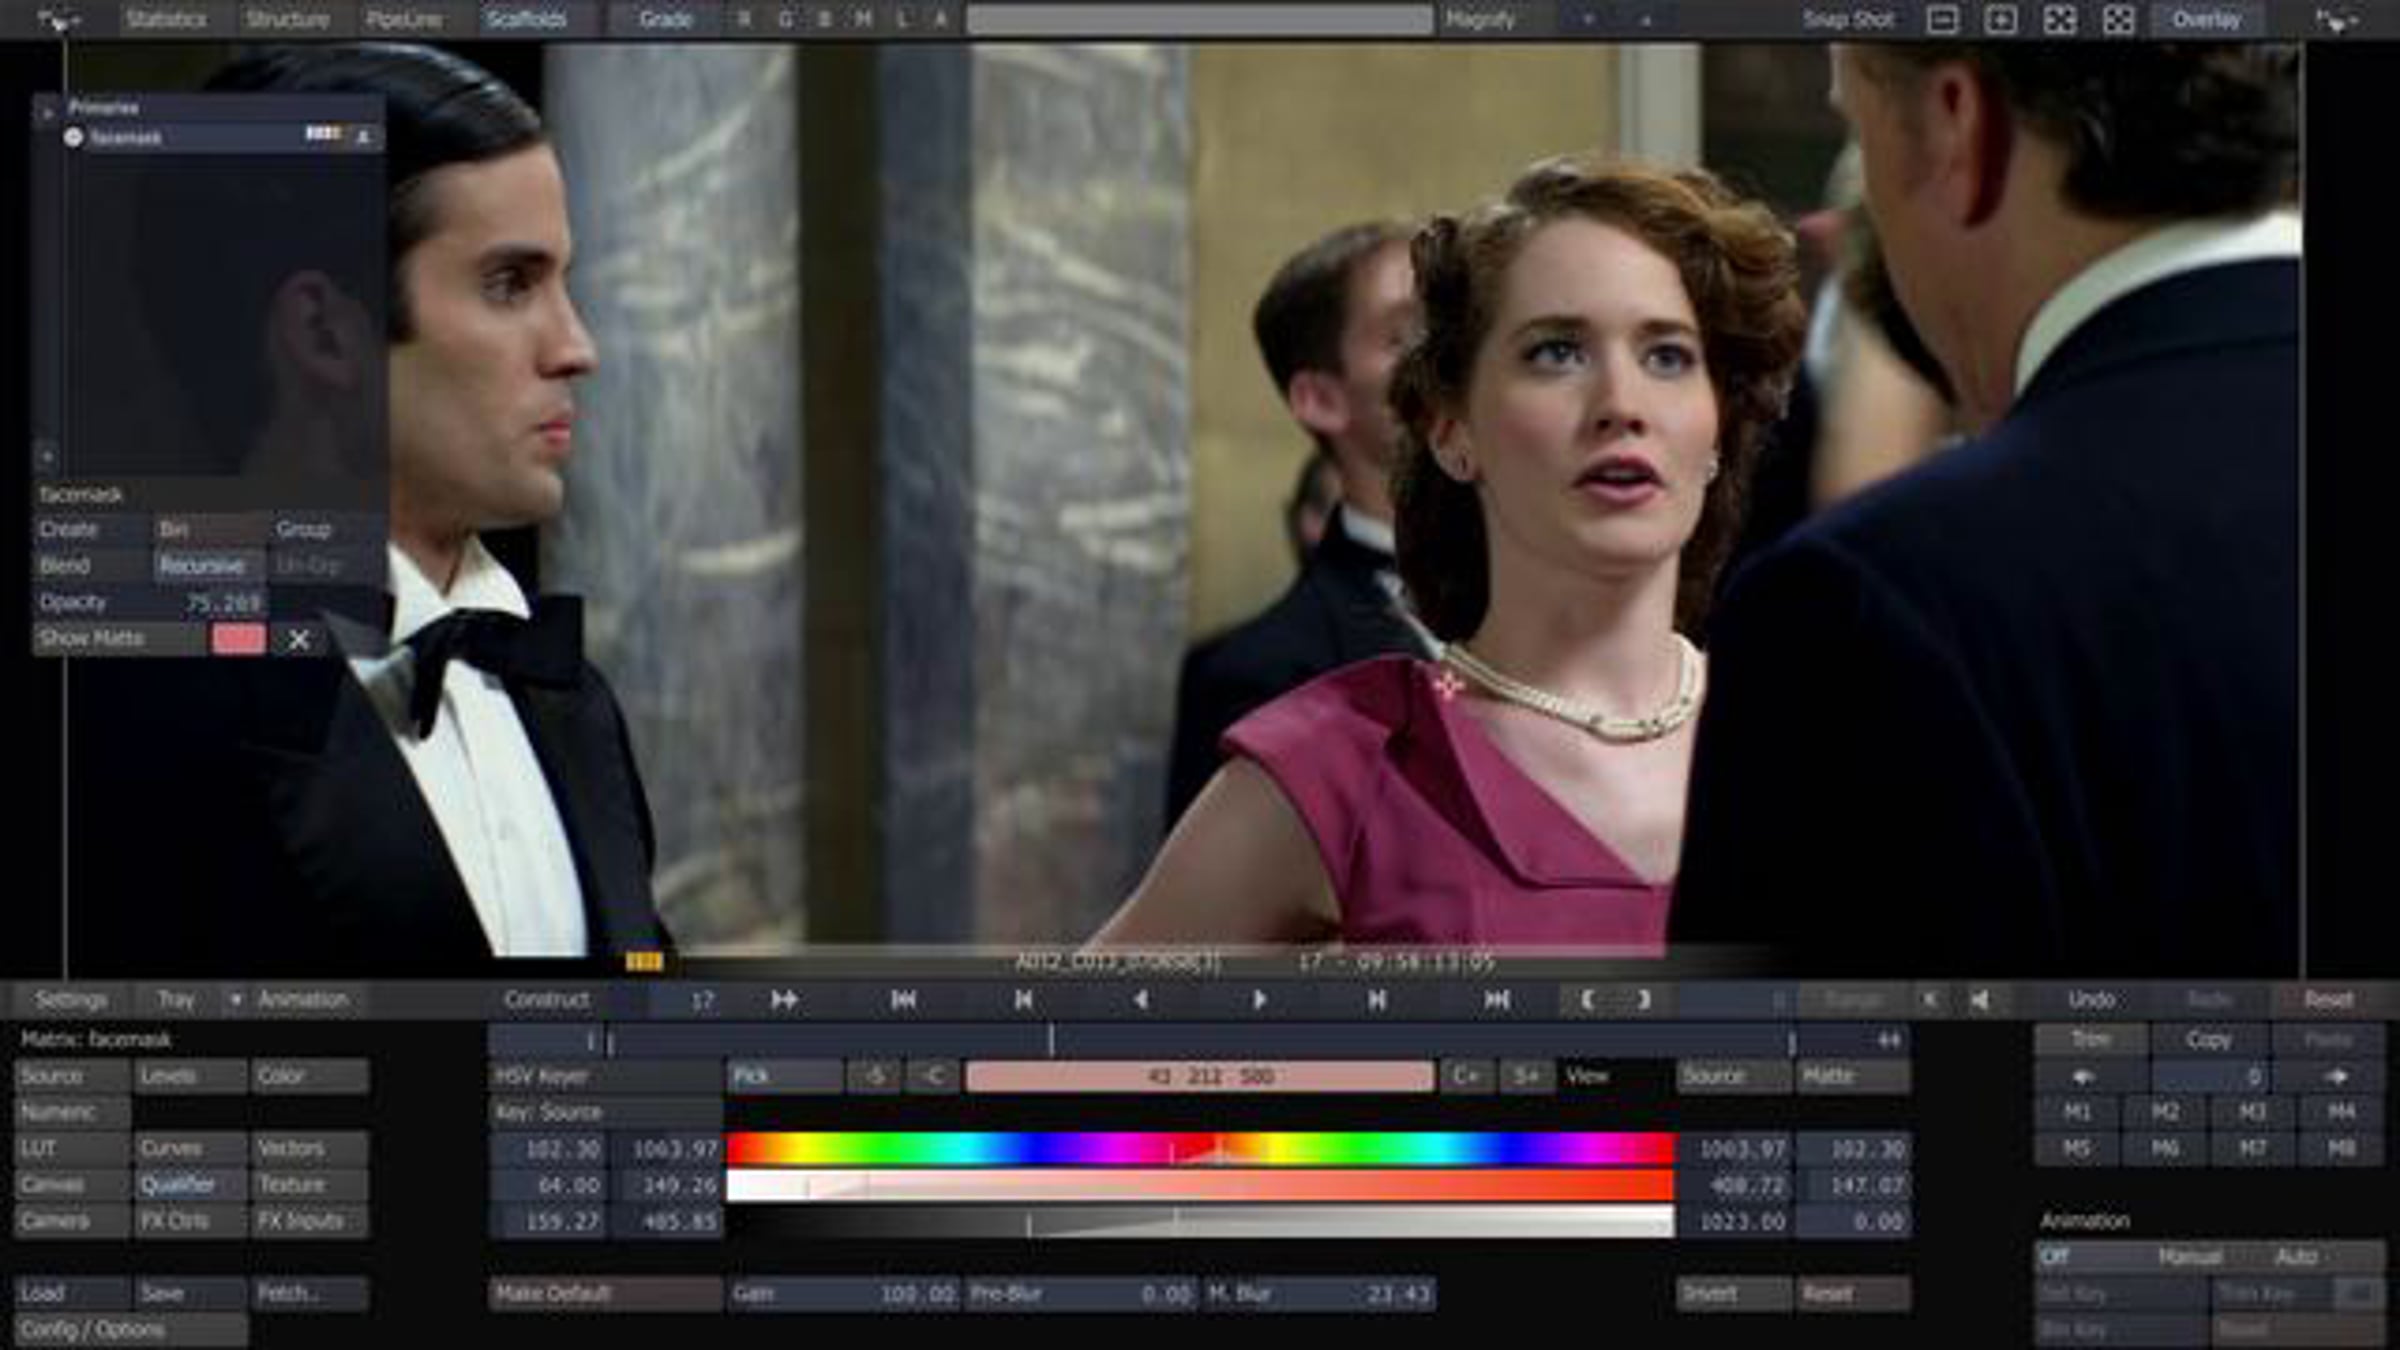Click the X icon beside Range
Image resolution: width=2400 pixels, height=1350 pixels.
click(1930, 1000)
